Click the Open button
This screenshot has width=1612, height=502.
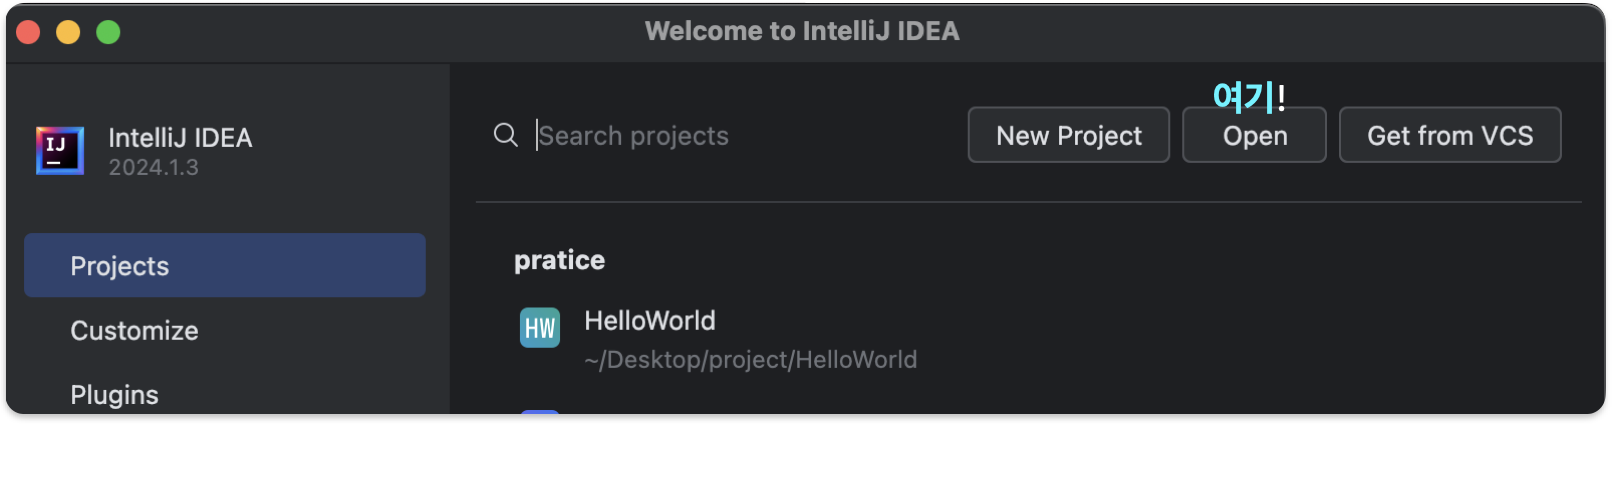coord(1254,135)
